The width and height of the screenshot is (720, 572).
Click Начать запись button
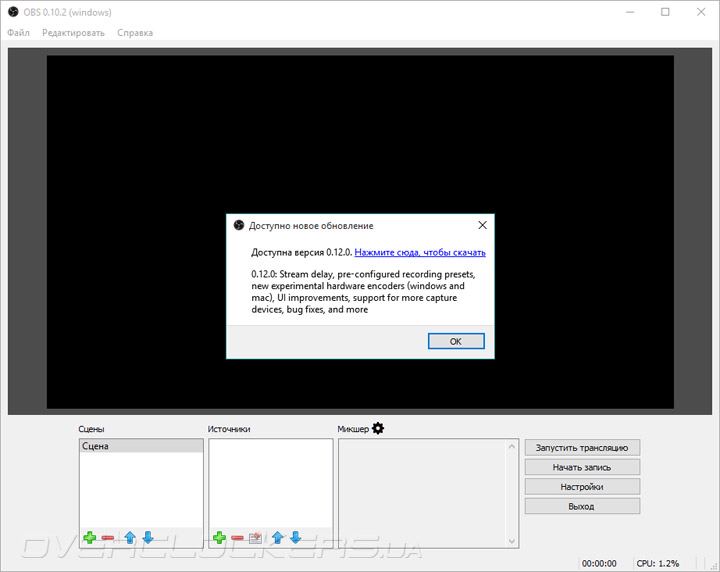pos(582,467)
